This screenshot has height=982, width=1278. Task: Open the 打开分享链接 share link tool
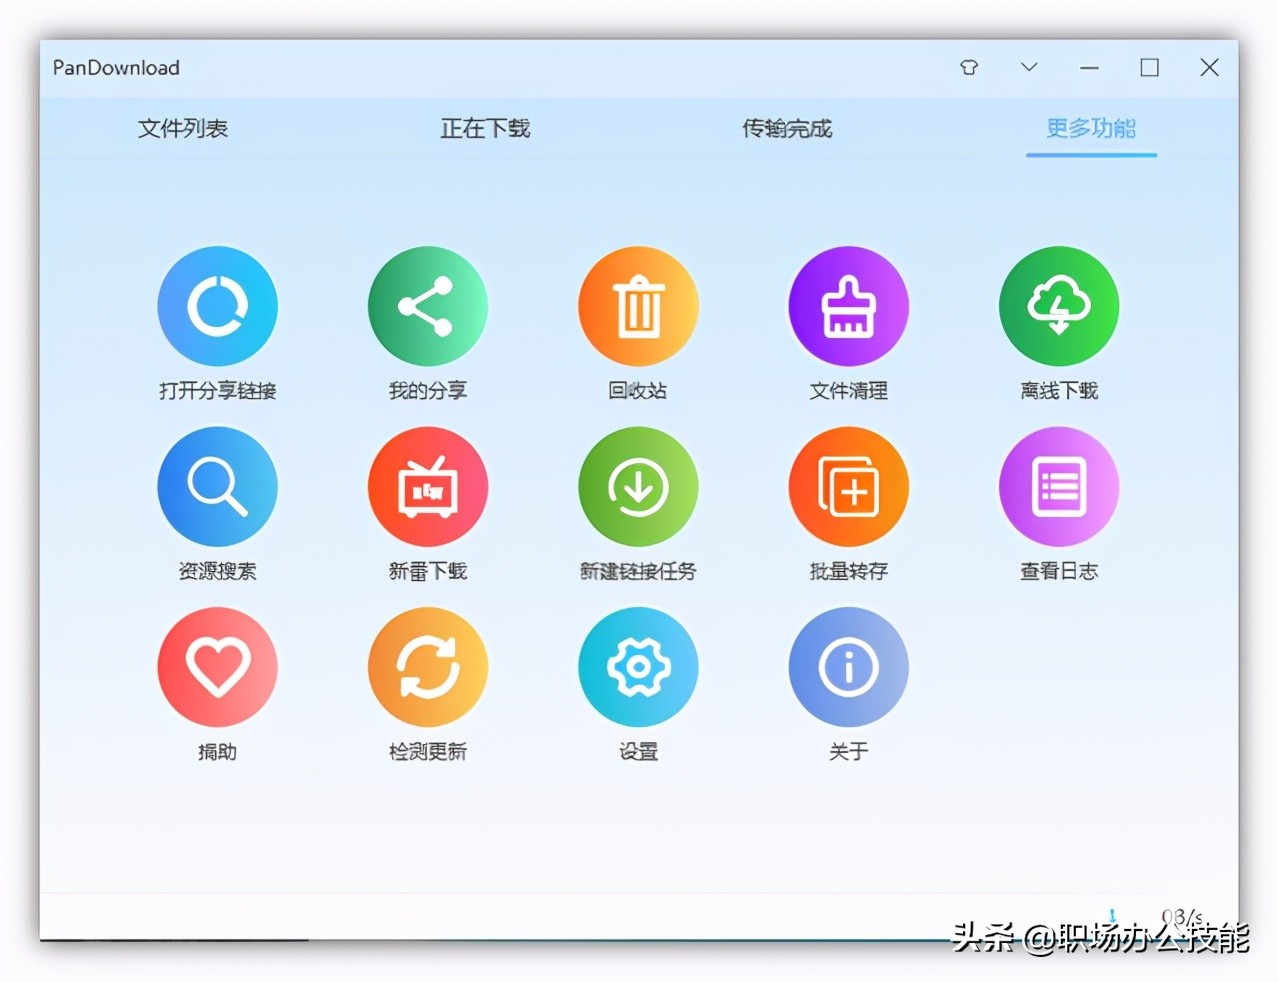(x=217, y=306)
